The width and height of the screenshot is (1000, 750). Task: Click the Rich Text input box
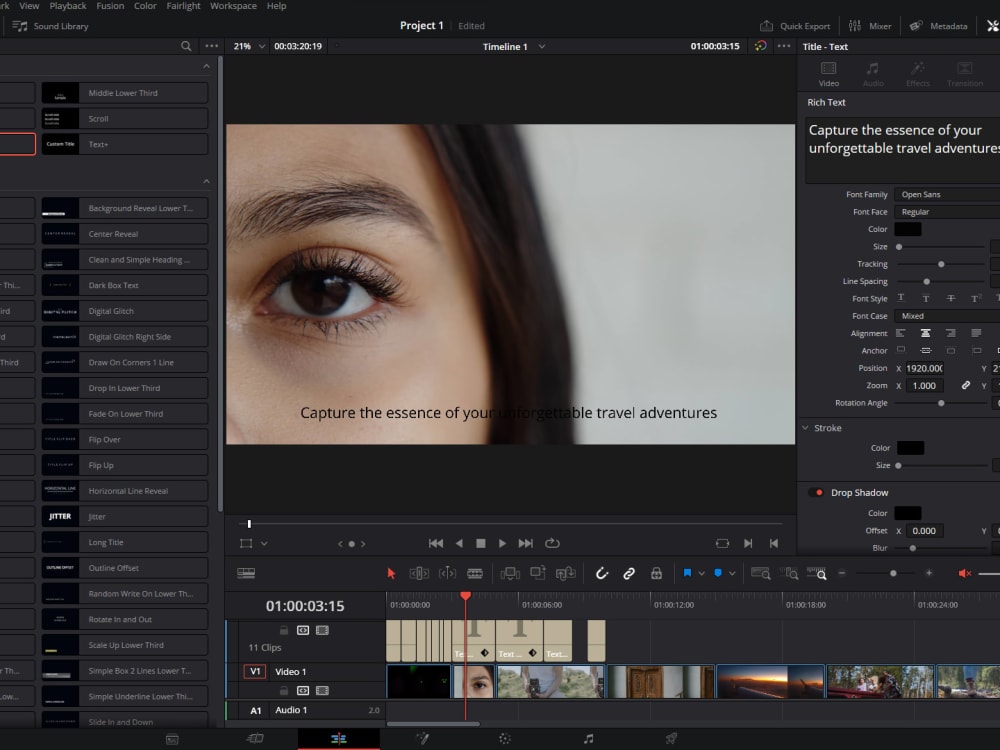[900, 150]
